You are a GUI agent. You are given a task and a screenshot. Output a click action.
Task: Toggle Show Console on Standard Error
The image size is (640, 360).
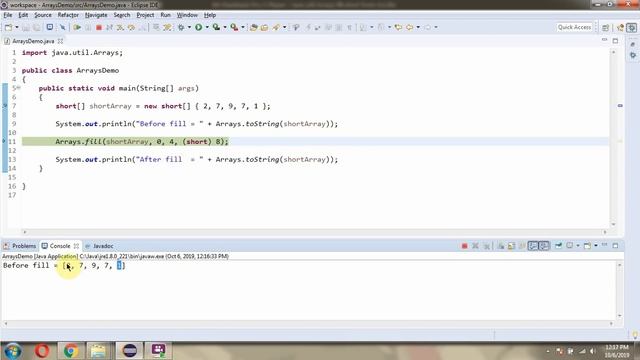544,246
